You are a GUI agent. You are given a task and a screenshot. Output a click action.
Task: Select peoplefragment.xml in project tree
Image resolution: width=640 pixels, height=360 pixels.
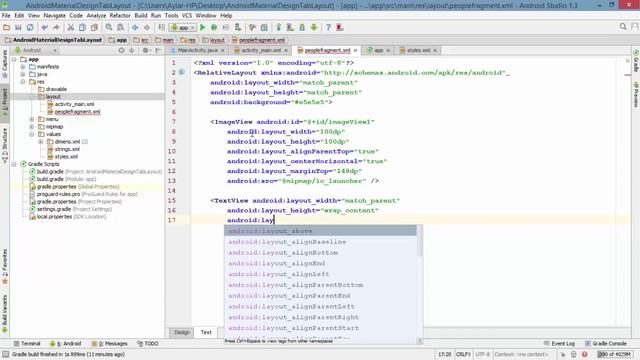[x=77, y=111]
